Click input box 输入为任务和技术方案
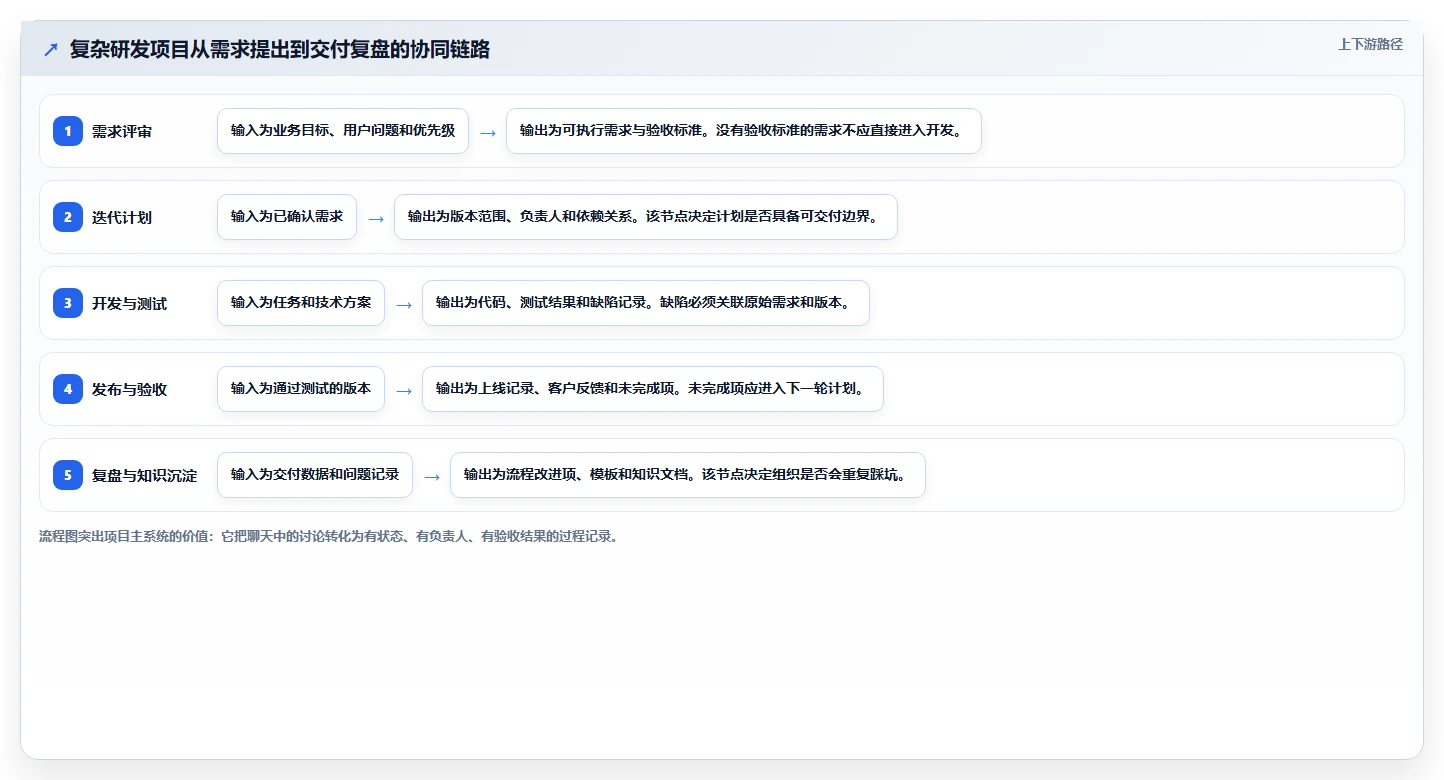The height and width of the screenshot is (780, 1444). (301, 303)
